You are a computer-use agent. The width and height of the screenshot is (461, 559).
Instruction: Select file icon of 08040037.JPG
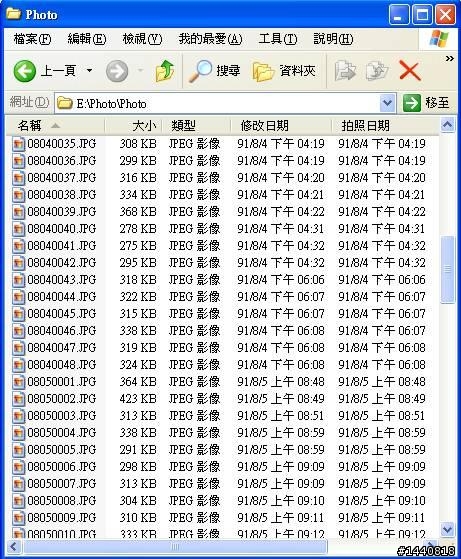point(18,178)
